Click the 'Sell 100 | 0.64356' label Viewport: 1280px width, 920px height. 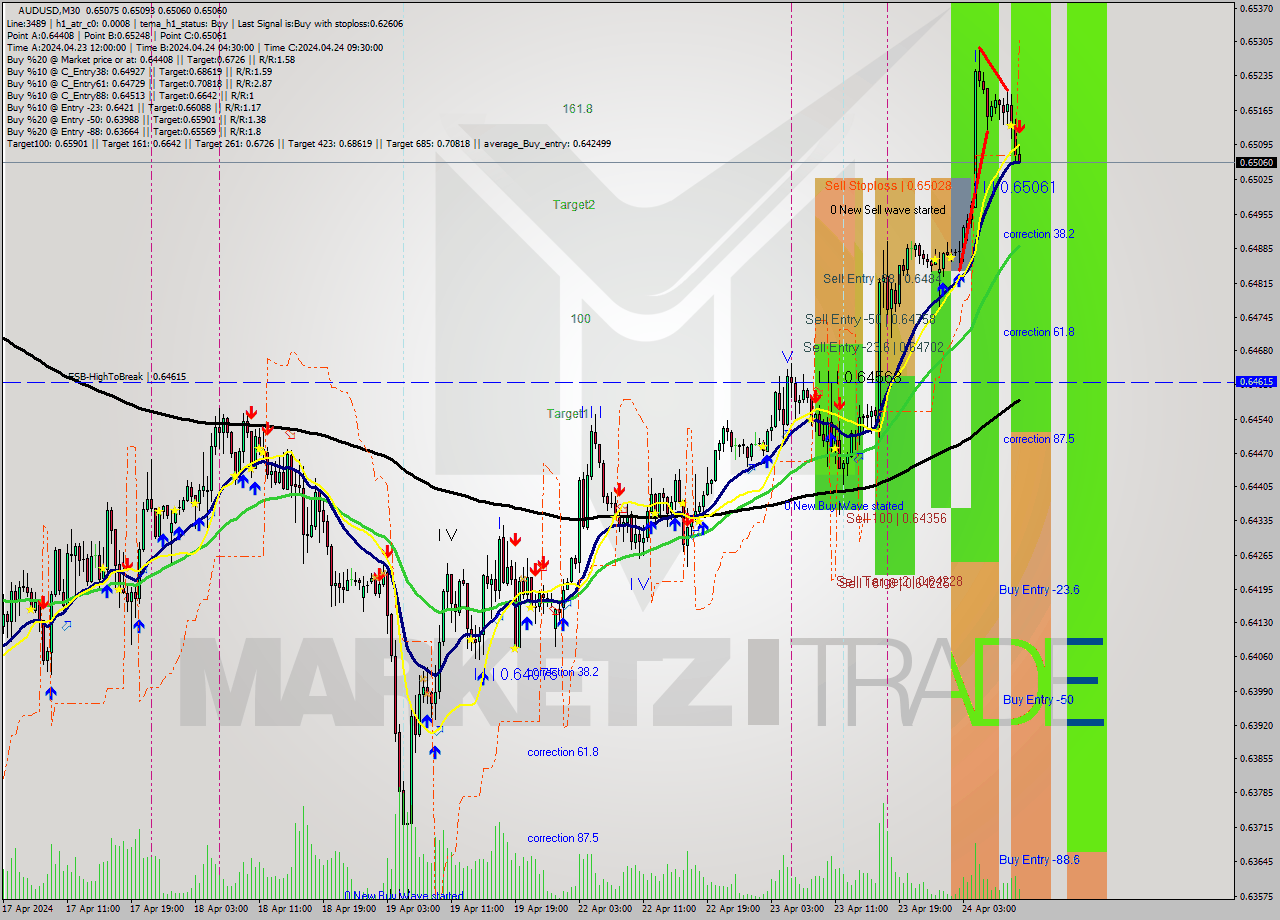pos(896,518)
